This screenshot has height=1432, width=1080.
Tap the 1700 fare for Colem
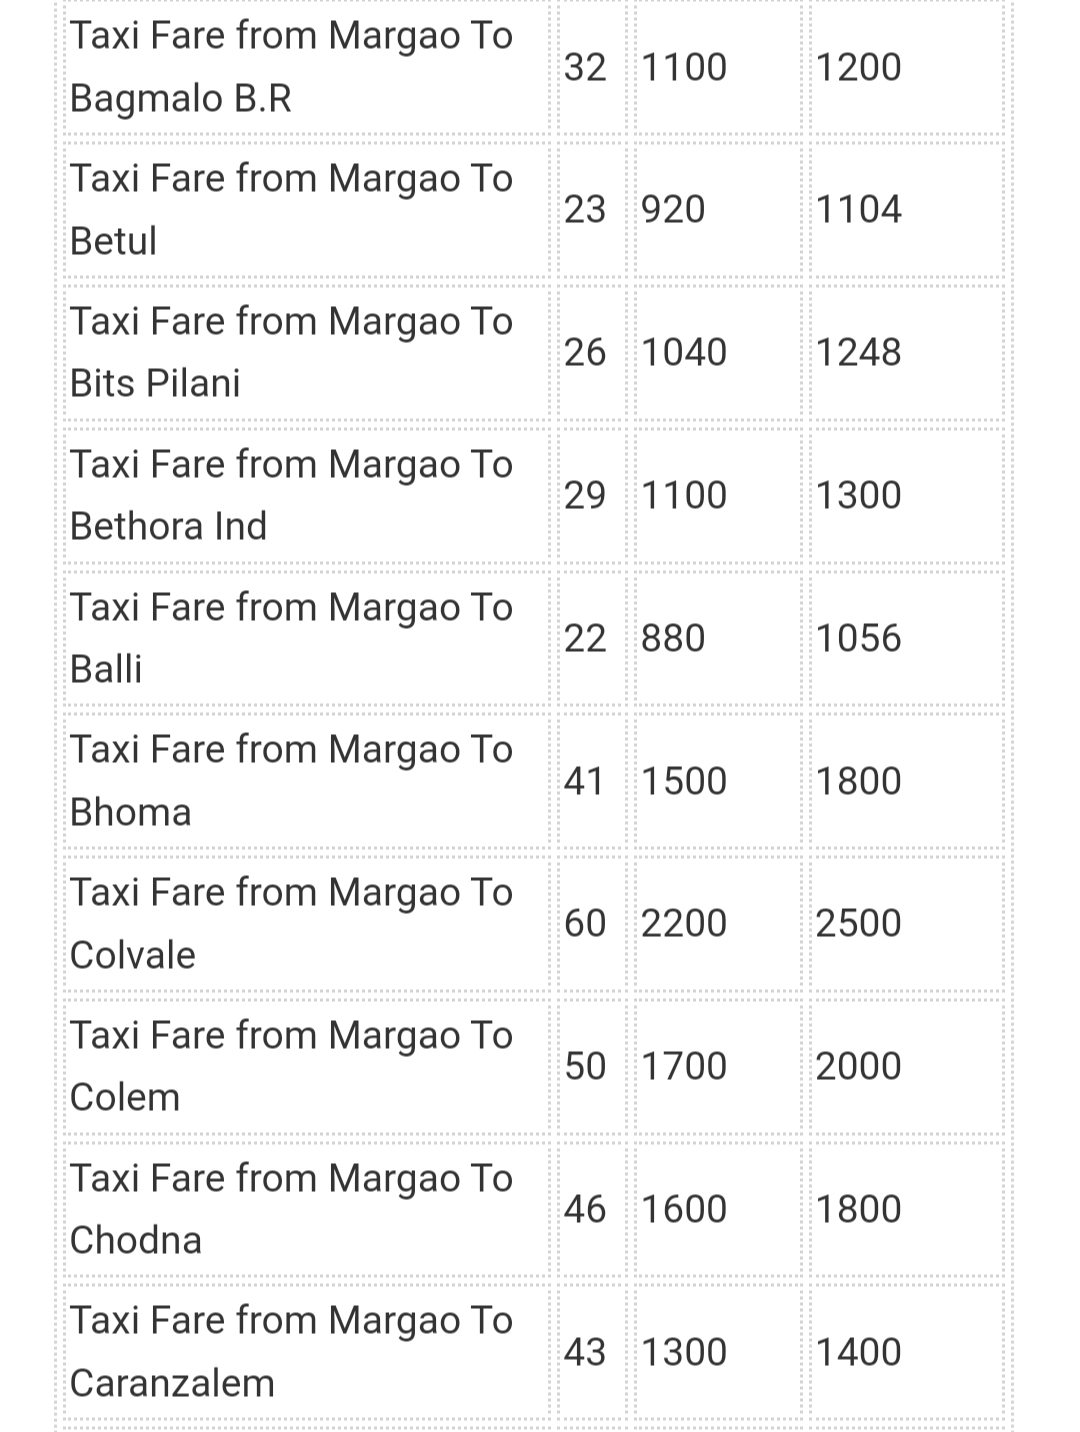(683, 1067)
